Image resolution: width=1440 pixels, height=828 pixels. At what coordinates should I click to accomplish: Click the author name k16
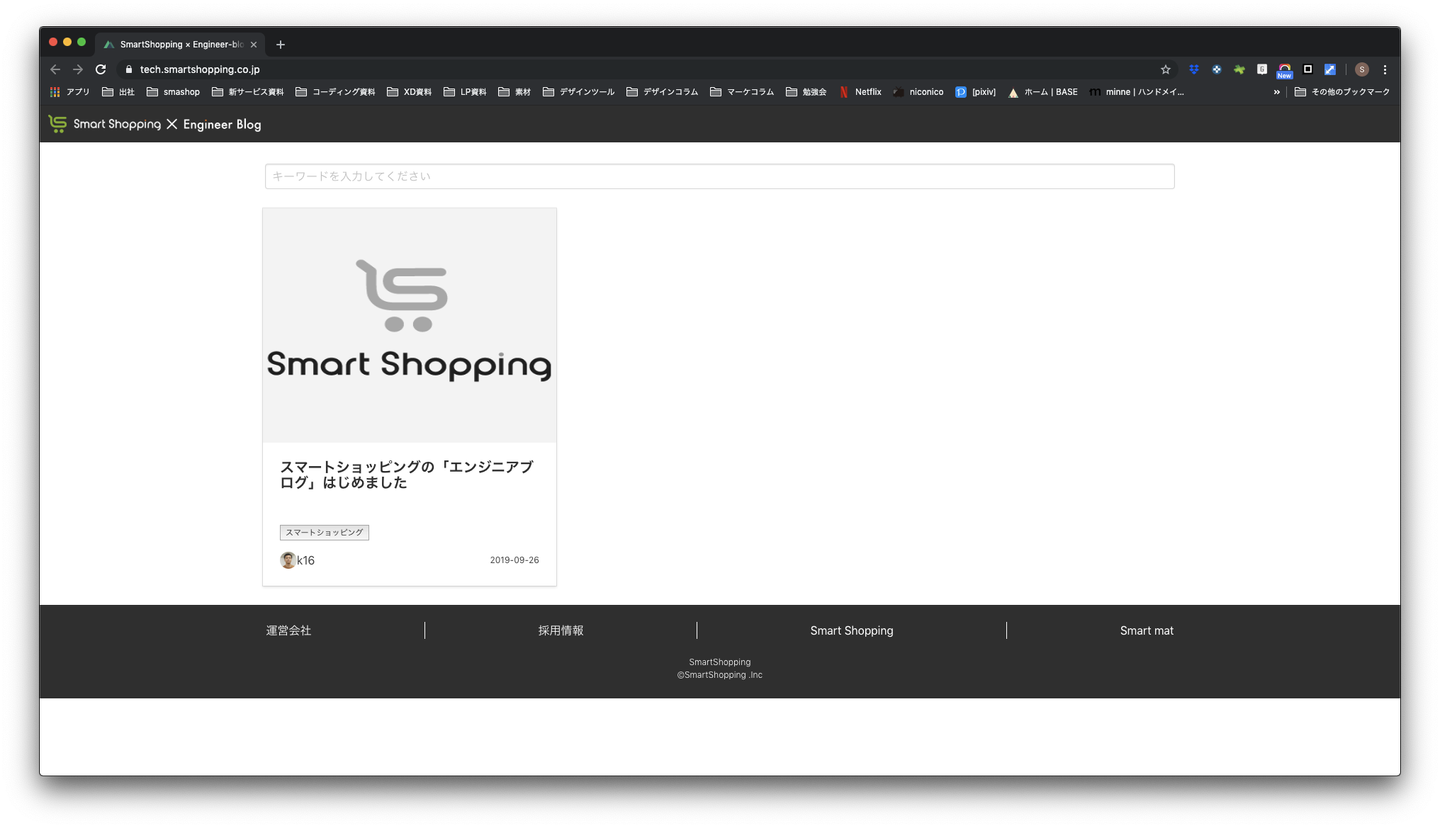pos(306,561)
